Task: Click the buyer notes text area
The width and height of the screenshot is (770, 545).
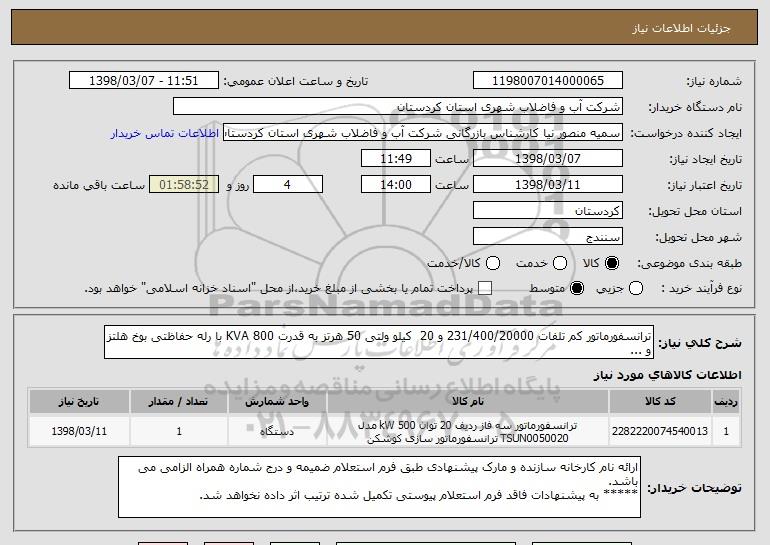Action: tap(380, 487)
